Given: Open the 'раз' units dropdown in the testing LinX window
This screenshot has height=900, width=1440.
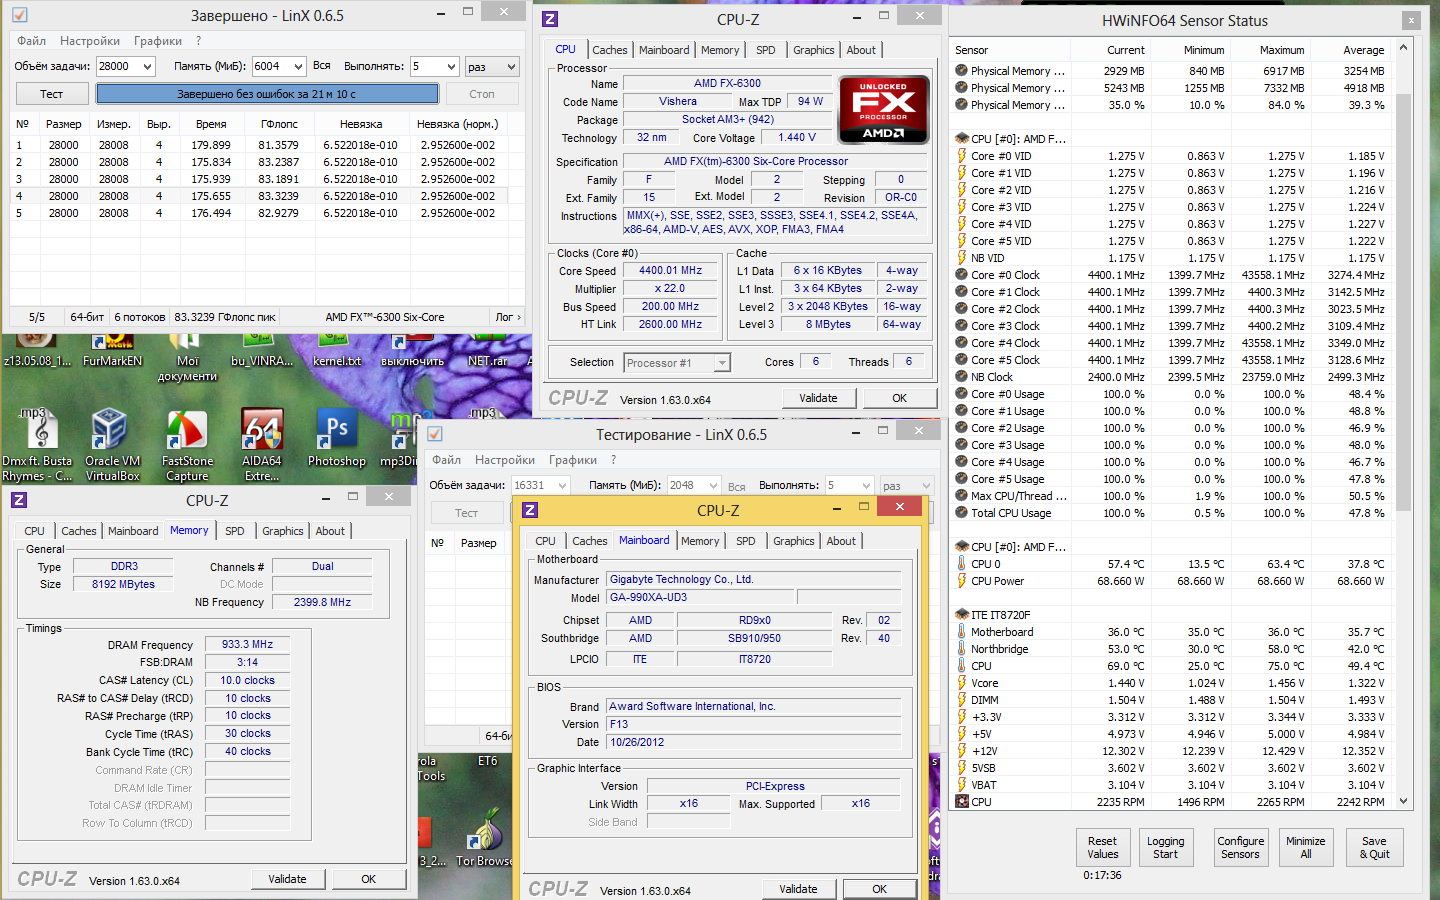Looking at the screenshot, I should (x=926, y=486).
